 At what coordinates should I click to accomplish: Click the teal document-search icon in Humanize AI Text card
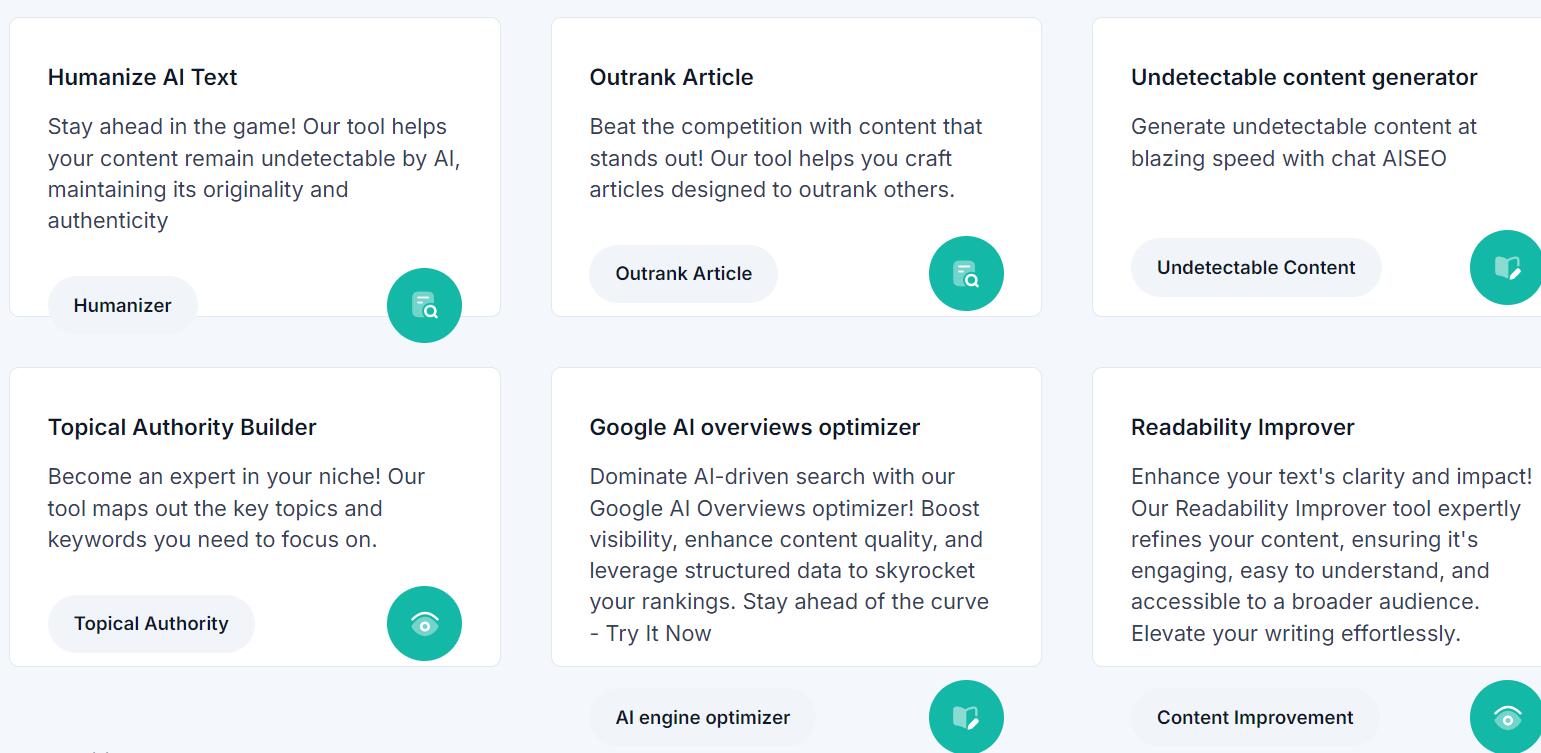424,305
